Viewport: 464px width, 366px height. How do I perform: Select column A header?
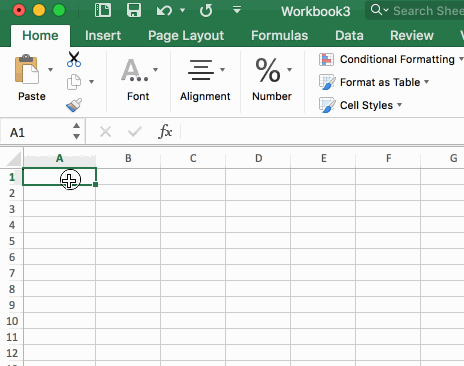[x=60, y=158]
